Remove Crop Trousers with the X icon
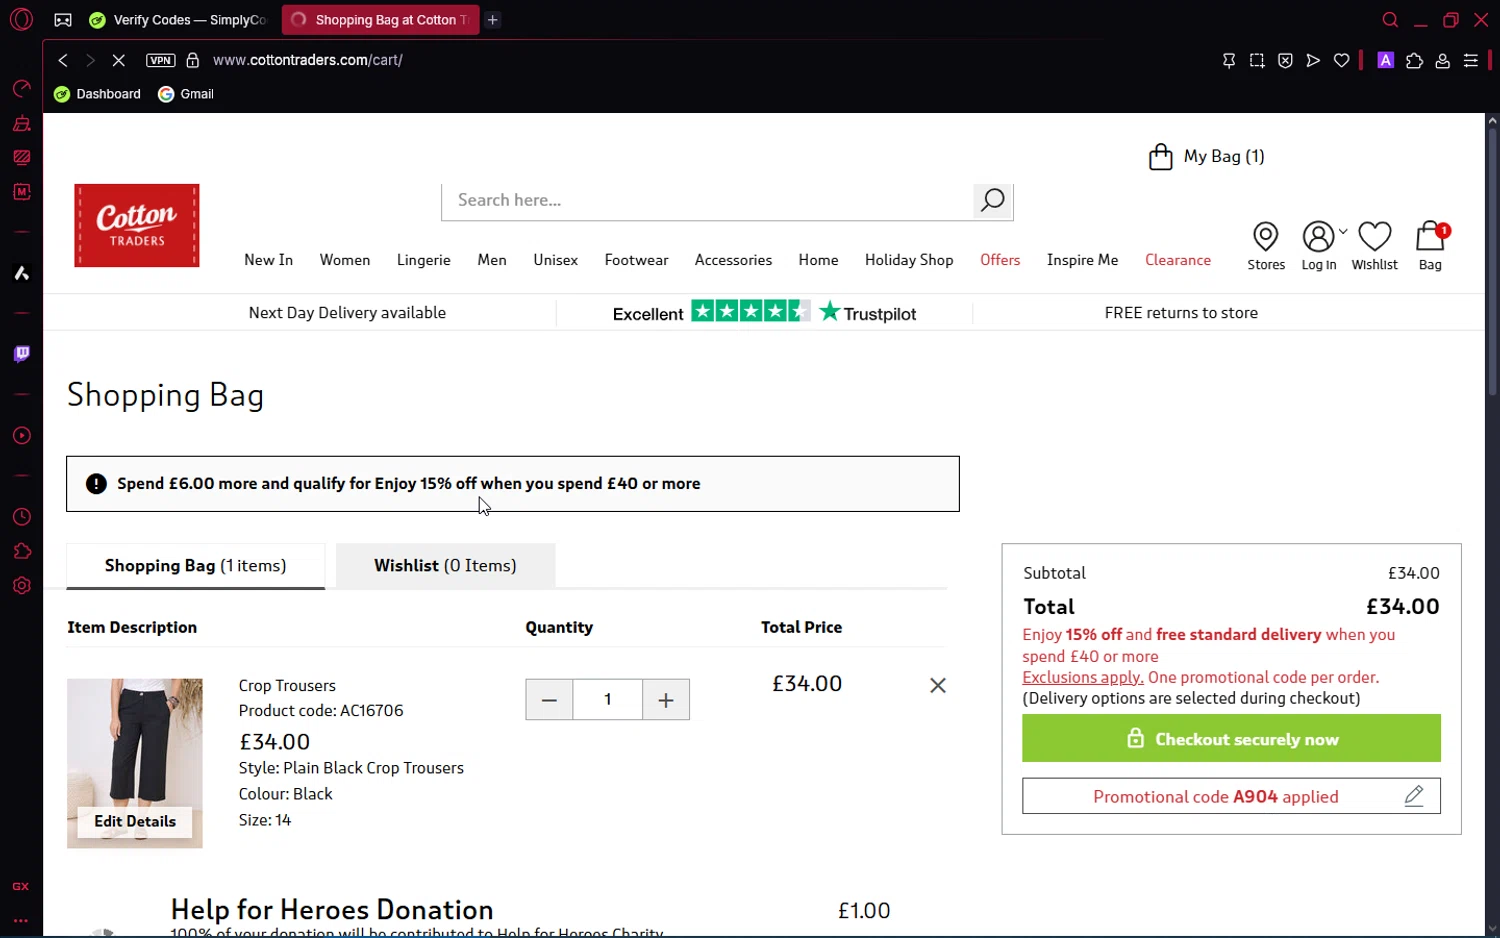Image resolution: width=1500 pixels, height=938 pixels. click(x=938, y=685)
